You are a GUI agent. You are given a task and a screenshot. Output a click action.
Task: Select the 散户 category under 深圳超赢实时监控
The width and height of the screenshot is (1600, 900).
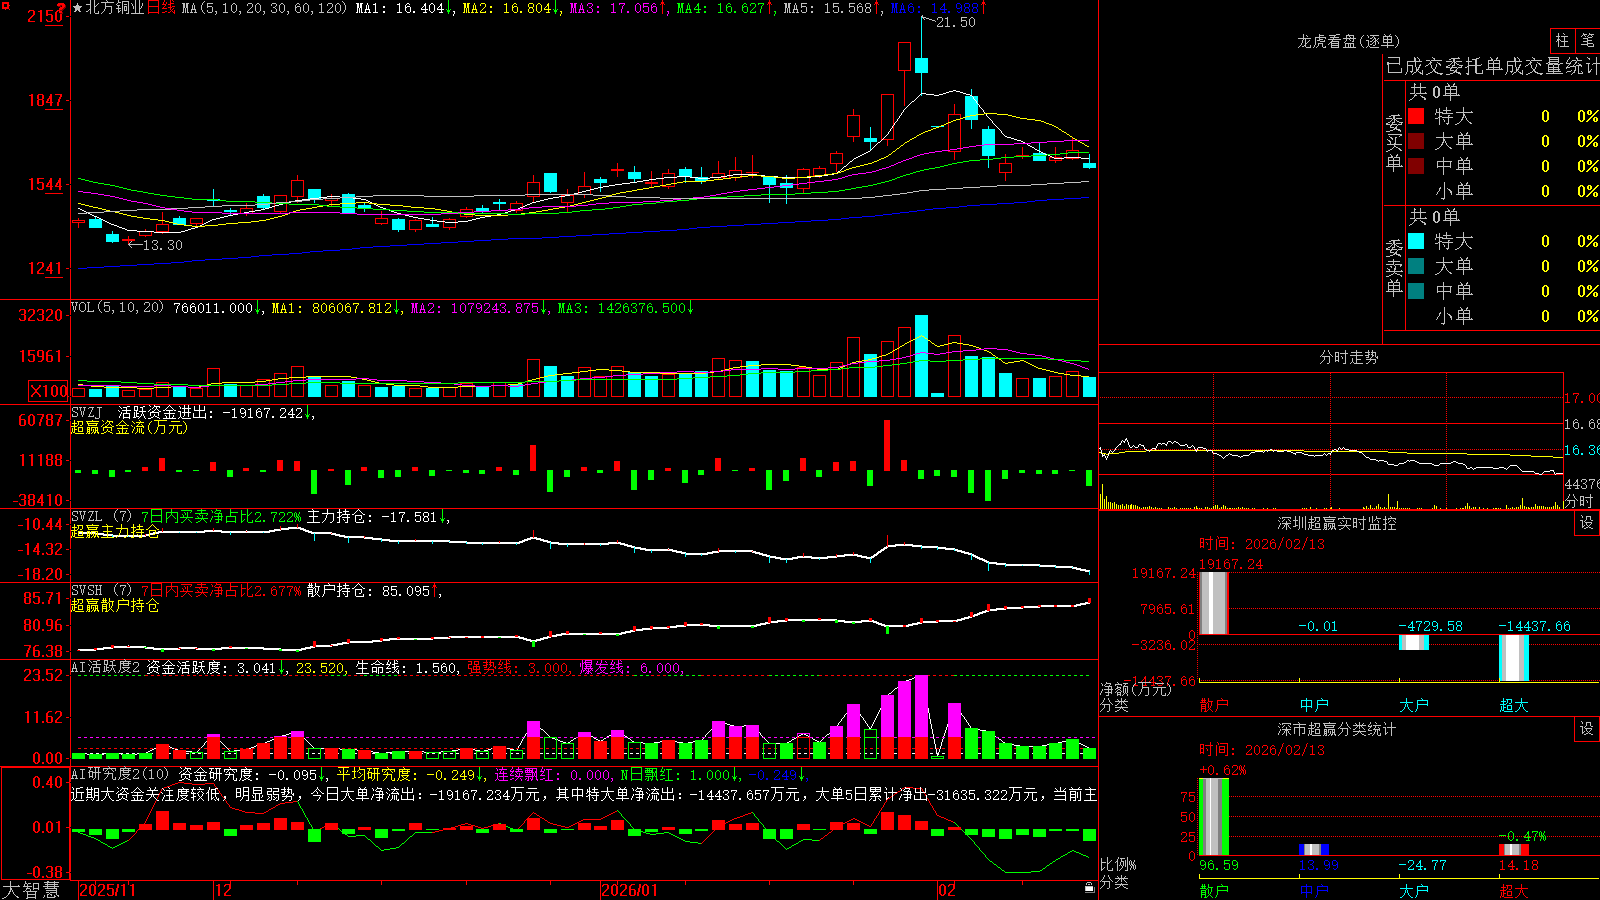1214,705
